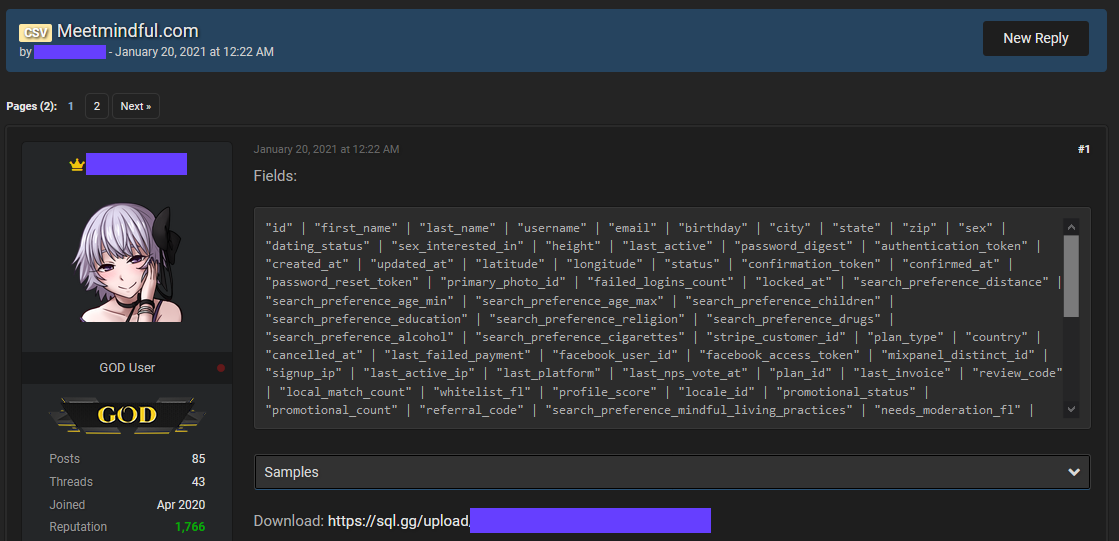Click the code box scroll-down arrow
Viewport: 1119px width, 541px height.
[1071, 409]
